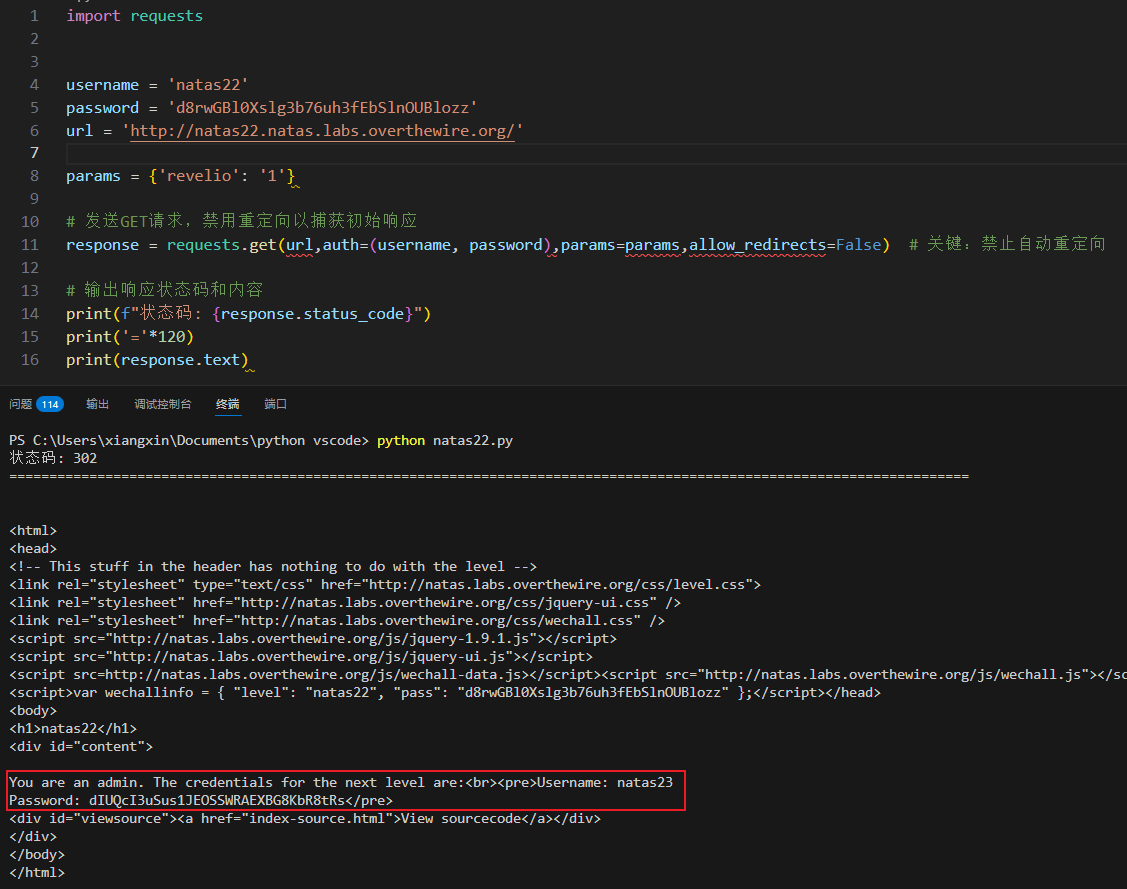
Task: Open the 端口 ports tab
Action: pyautogui.click(x=275, y=404)
